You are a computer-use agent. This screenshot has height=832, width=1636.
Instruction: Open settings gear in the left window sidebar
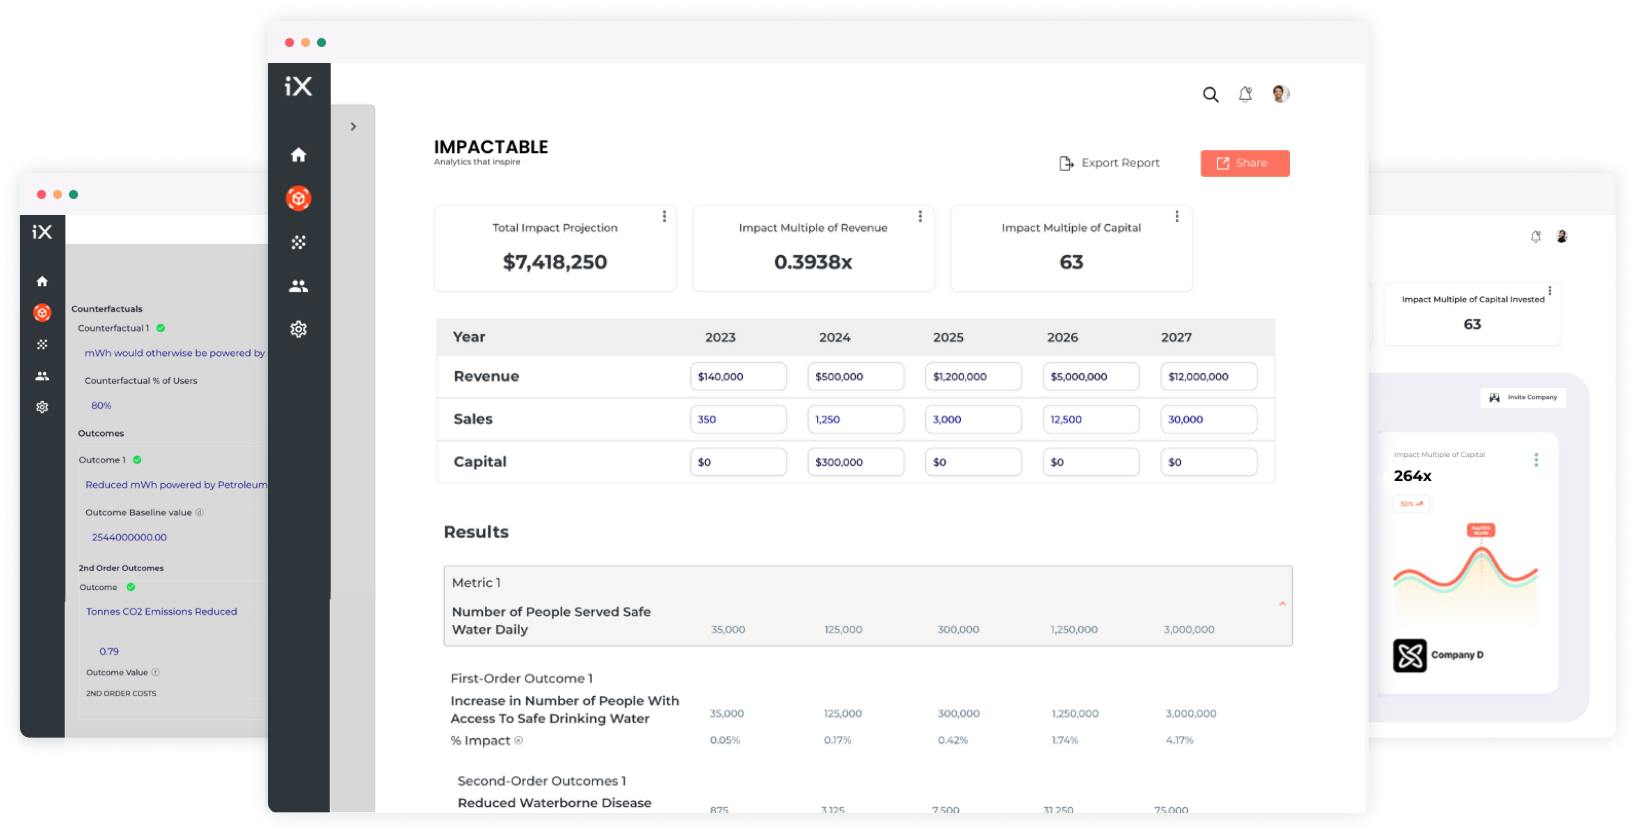[x=42, y=407]
